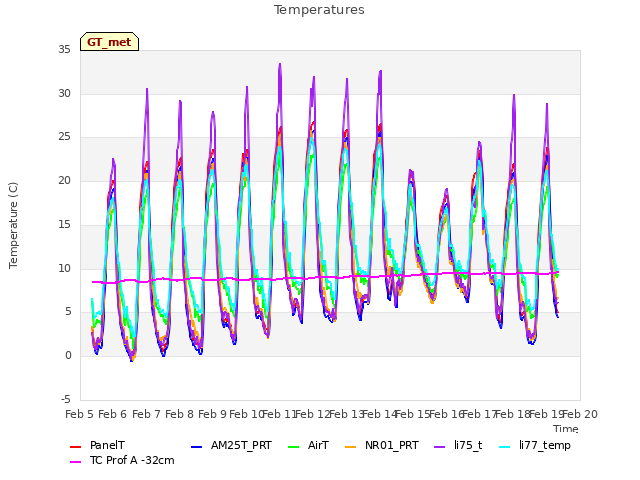Screen dimensions: 640x480
Task: Click the 25 y-axis tick label
Action: coord(64,137)
